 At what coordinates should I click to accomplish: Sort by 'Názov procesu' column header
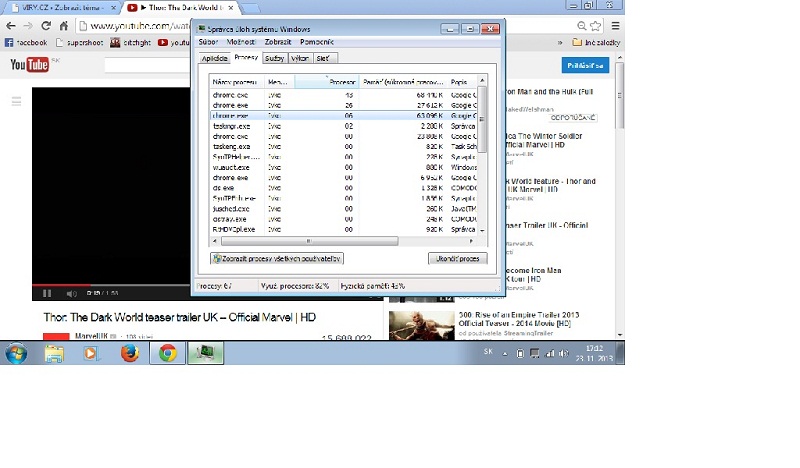click(x=237, y=82)
